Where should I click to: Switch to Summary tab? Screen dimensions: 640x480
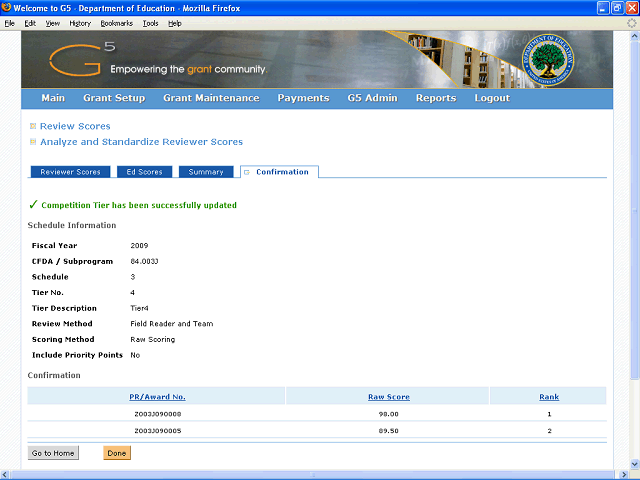tap(206, 172)
